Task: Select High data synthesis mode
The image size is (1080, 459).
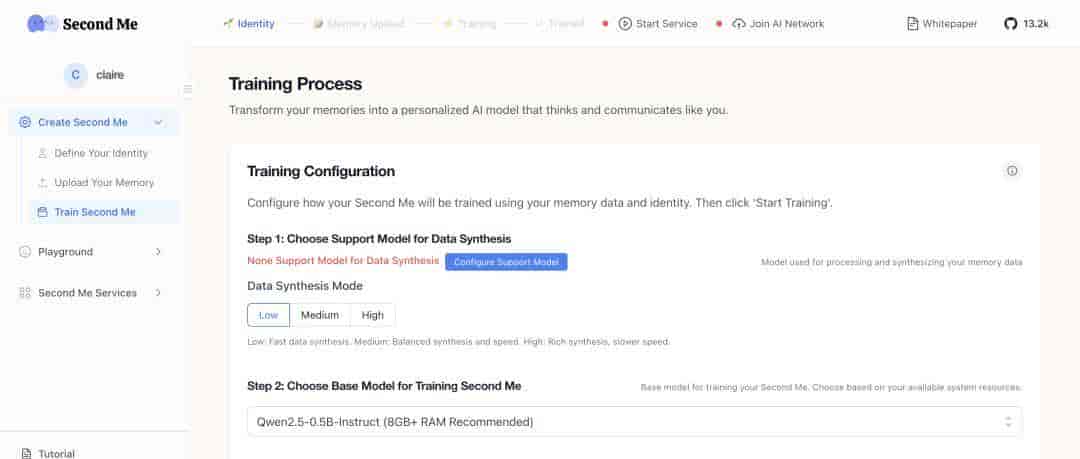Action: coord(373,315)
